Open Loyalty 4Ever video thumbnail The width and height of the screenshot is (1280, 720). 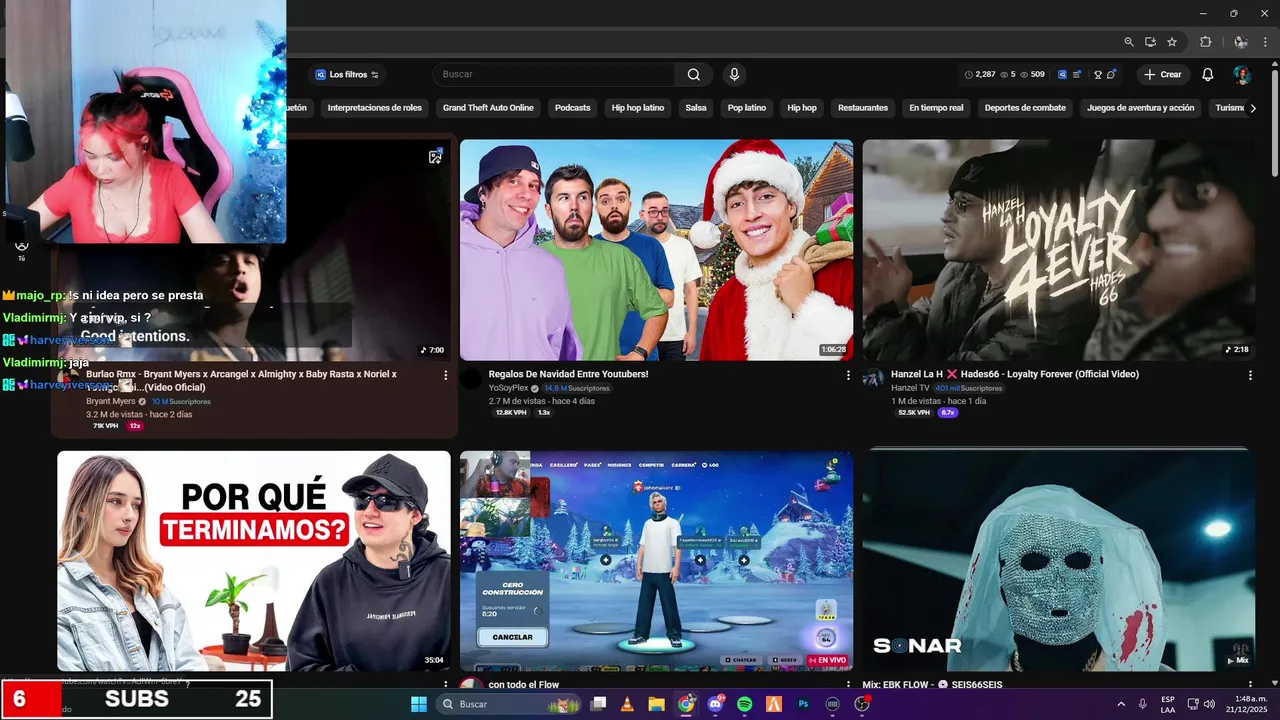1059,250
